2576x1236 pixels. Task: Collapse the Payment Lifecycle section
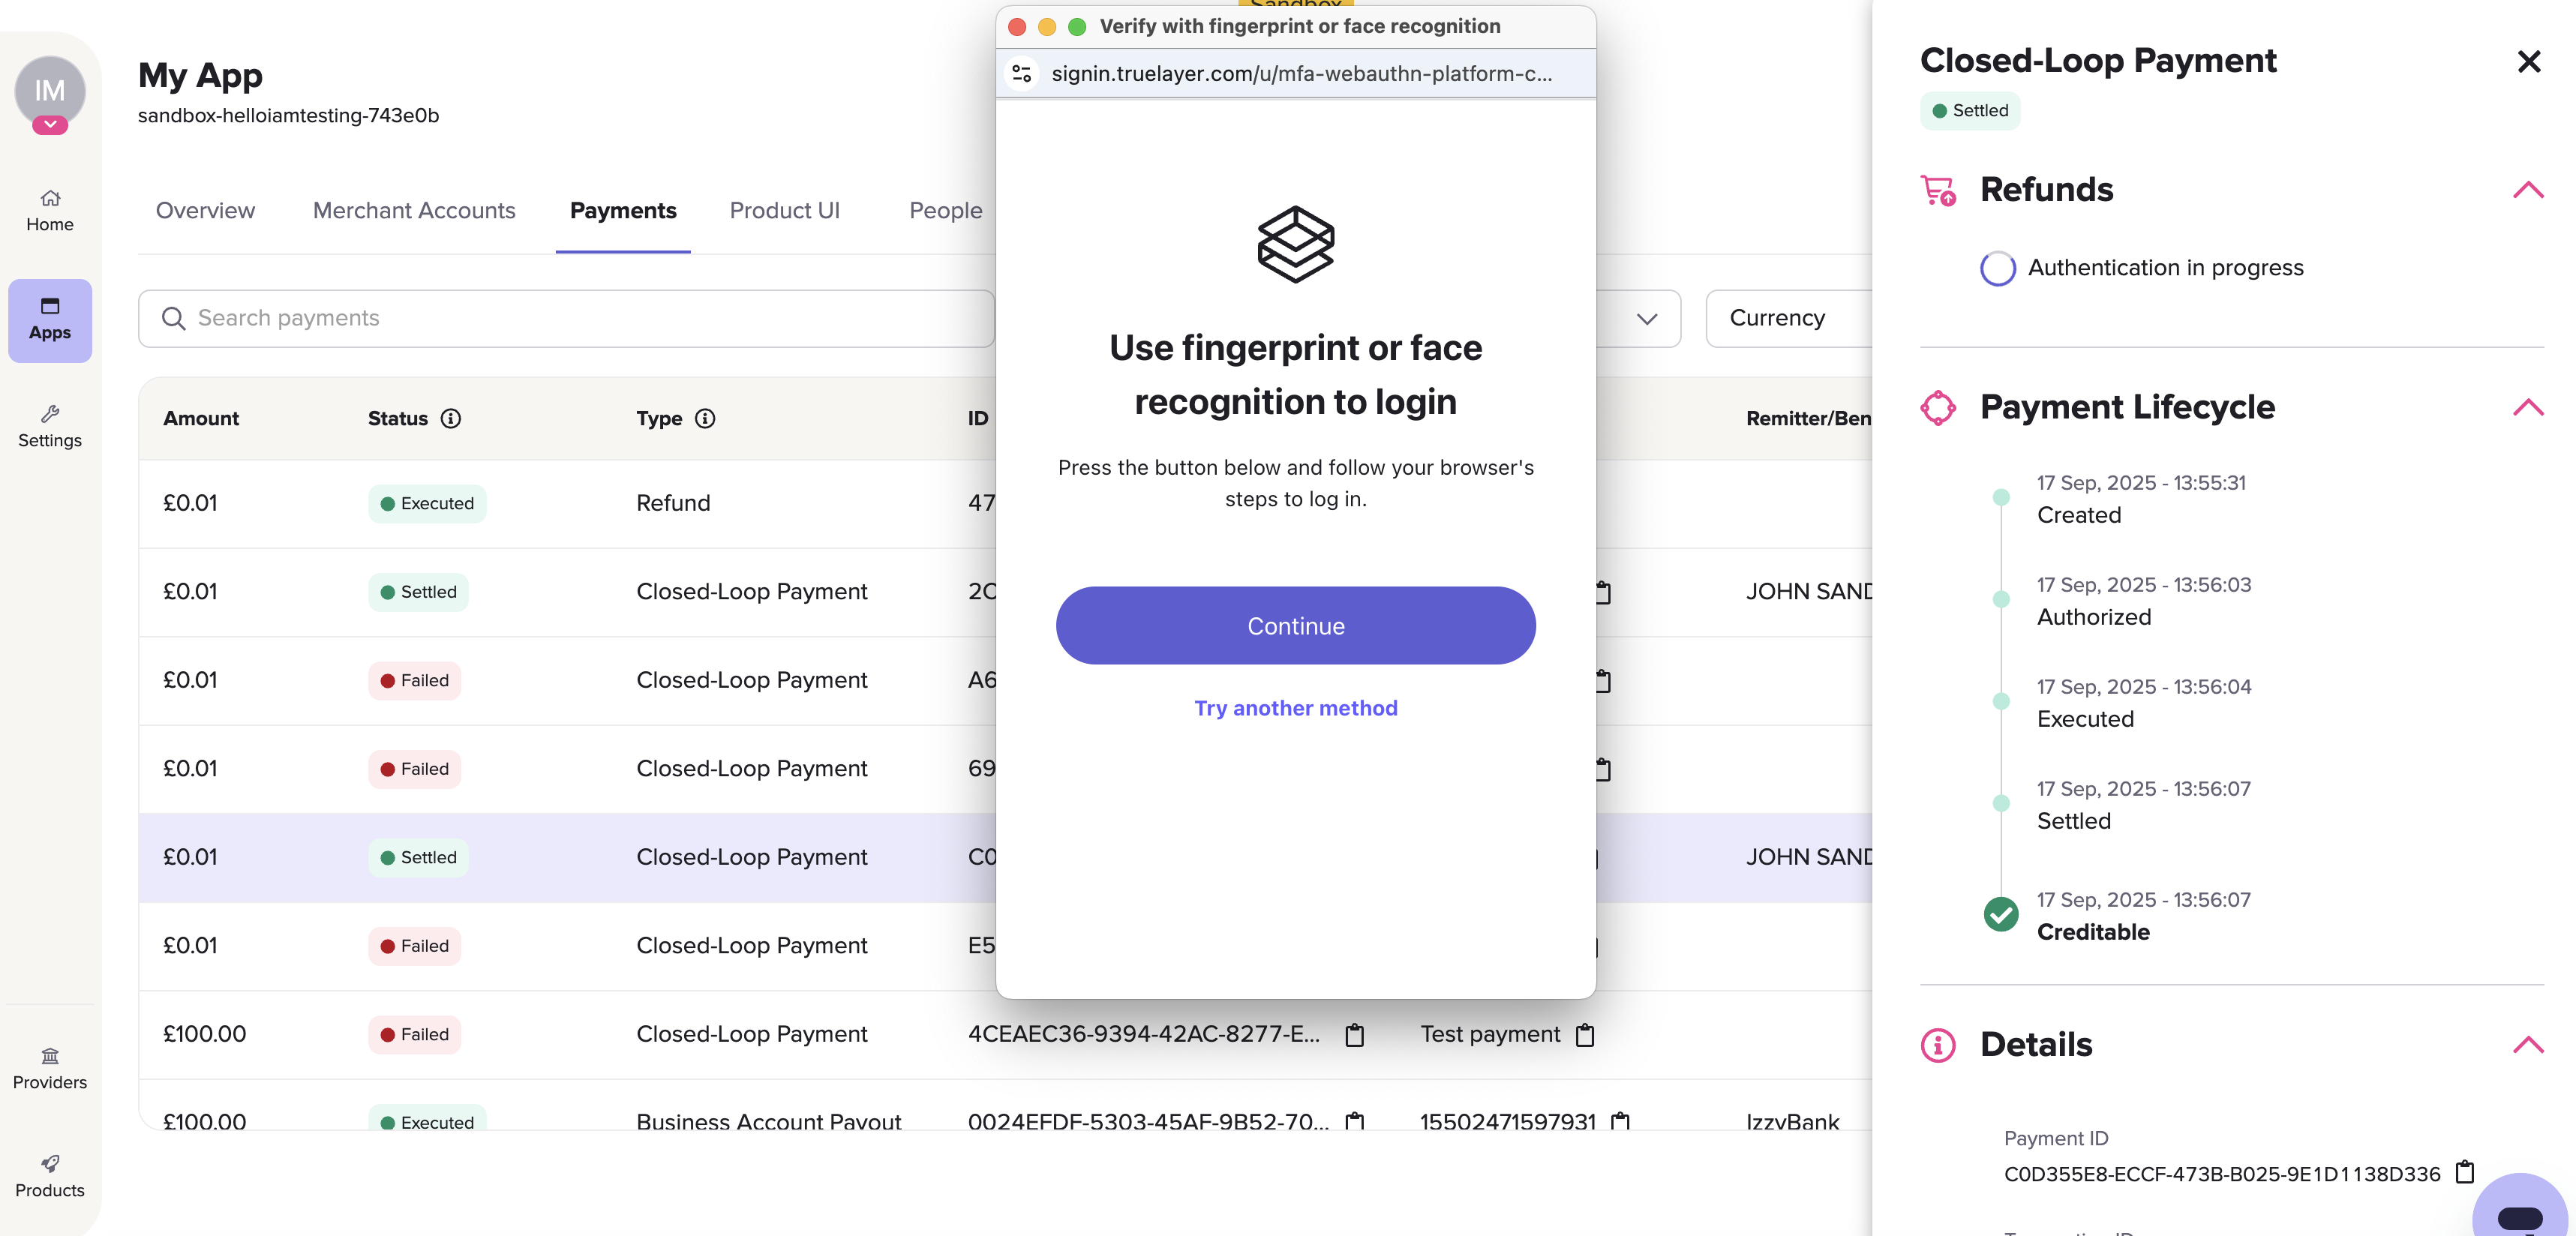click(2527, 407)
